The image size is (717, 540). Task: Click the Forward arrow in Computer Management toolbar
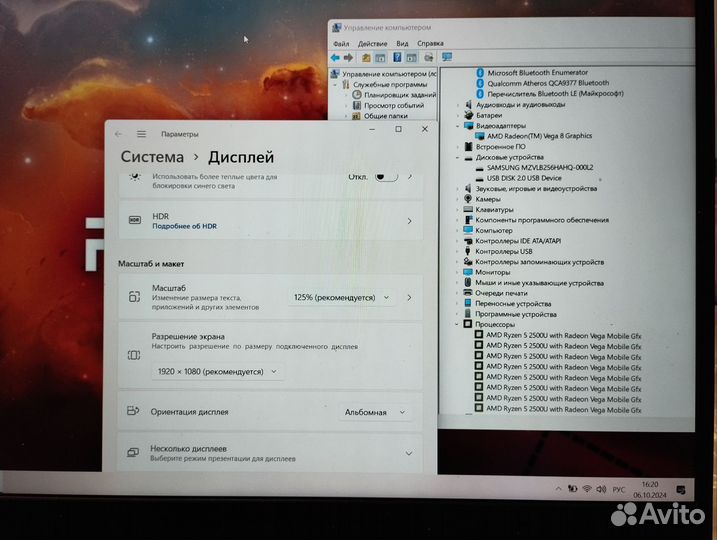click(348, 58)
